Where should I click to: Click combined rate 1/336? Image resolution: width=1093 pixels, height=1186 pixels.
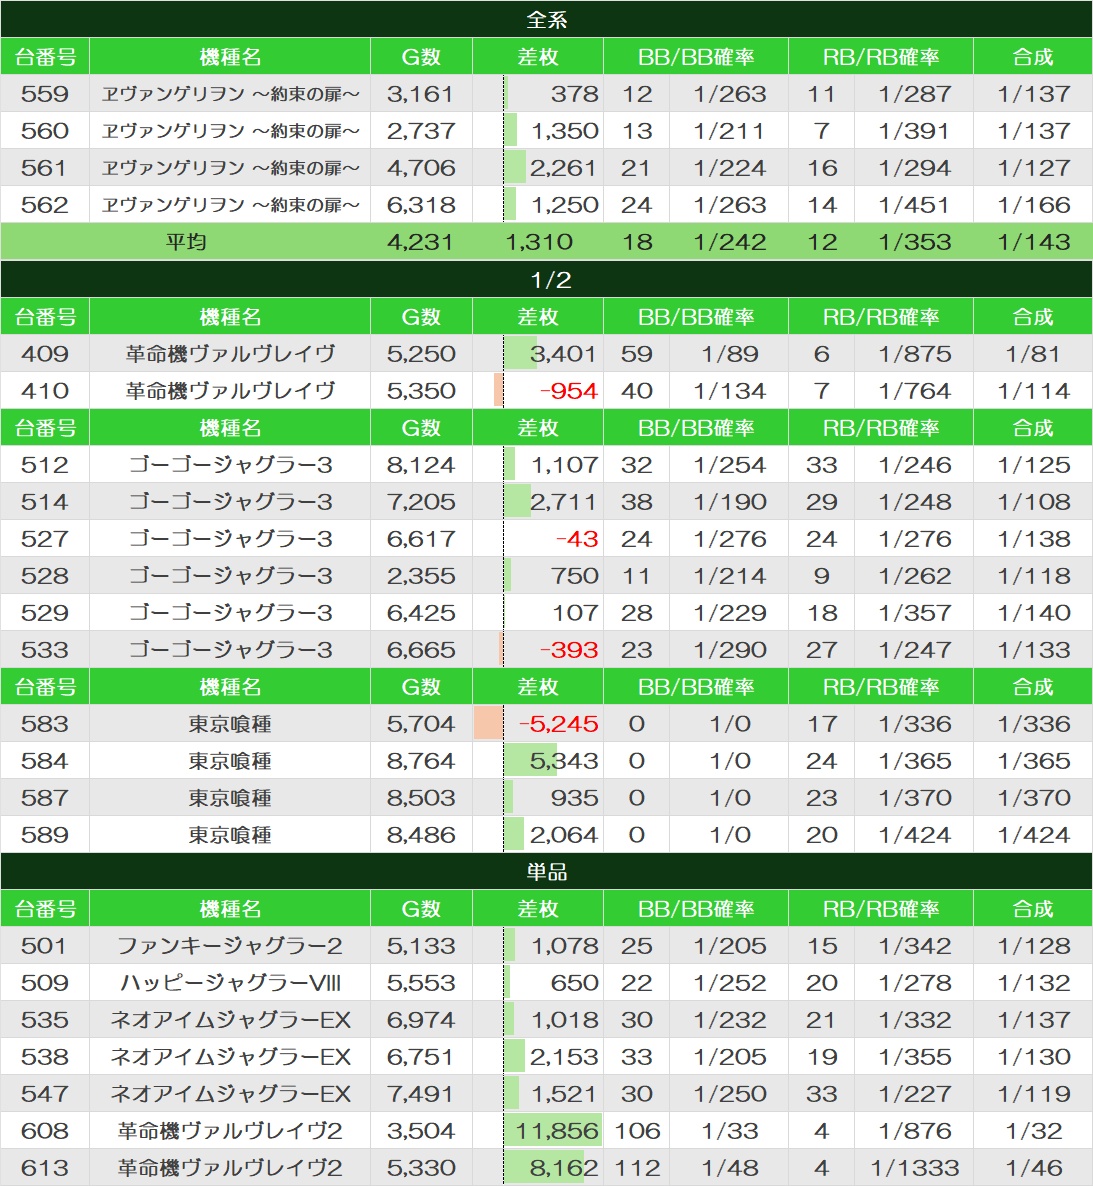tap(1033, 724)
